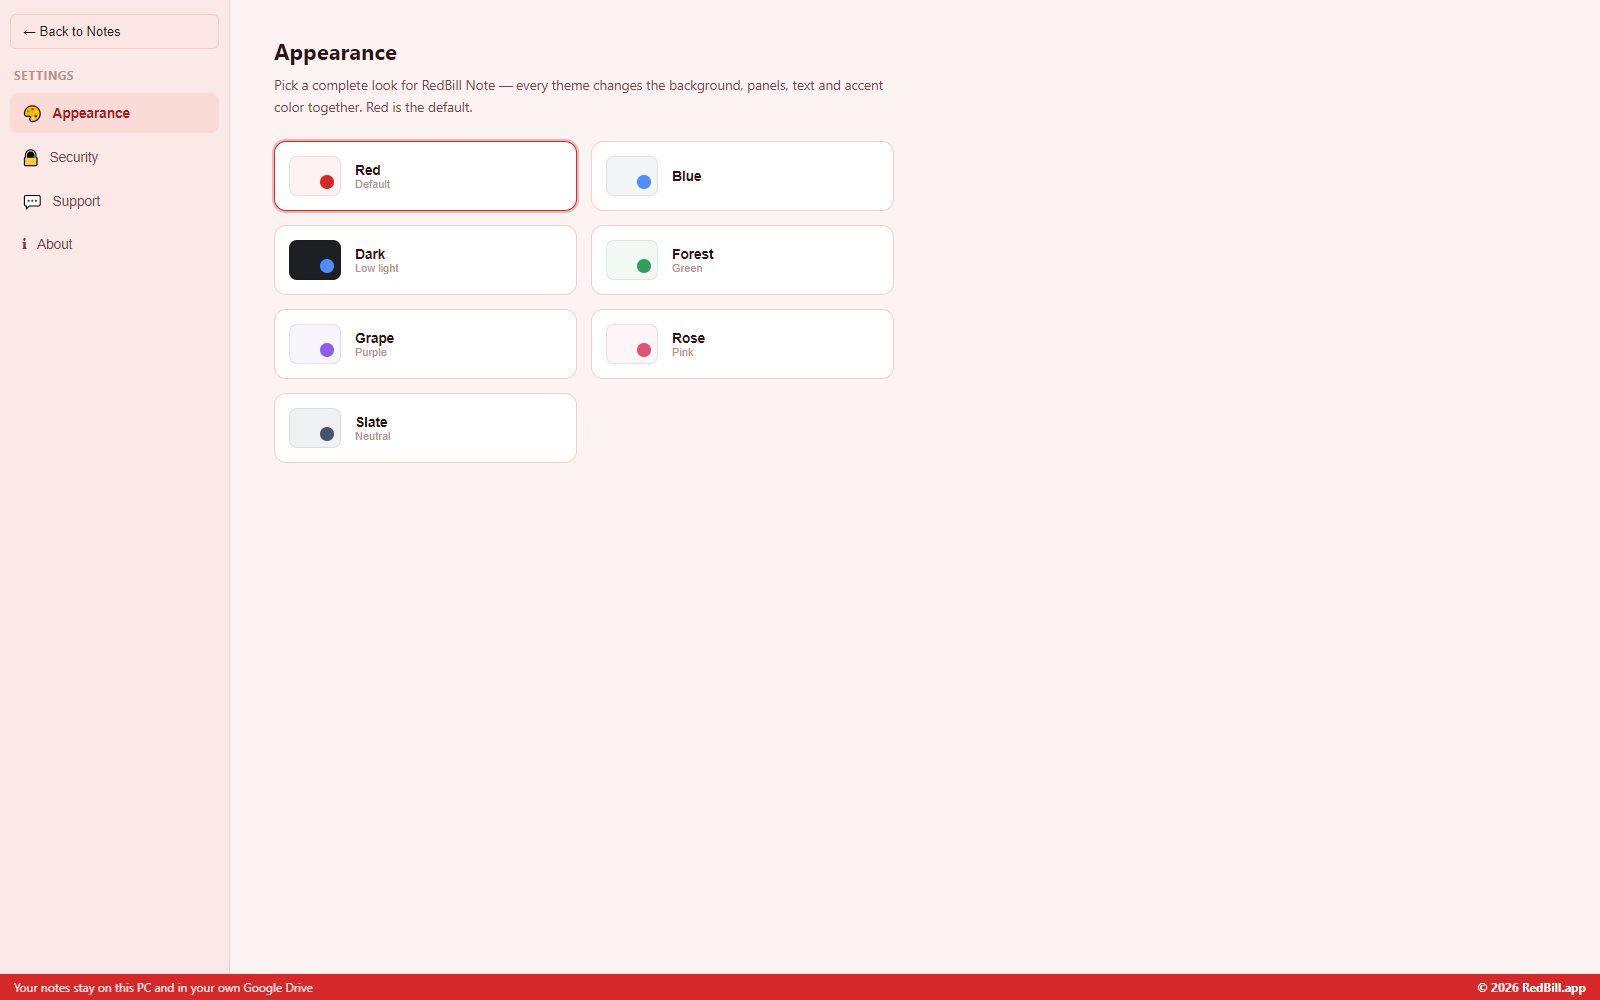1600x1000 pixels.
Task: Click the Forest theme preview swatch
Action: tap(632, 260)
